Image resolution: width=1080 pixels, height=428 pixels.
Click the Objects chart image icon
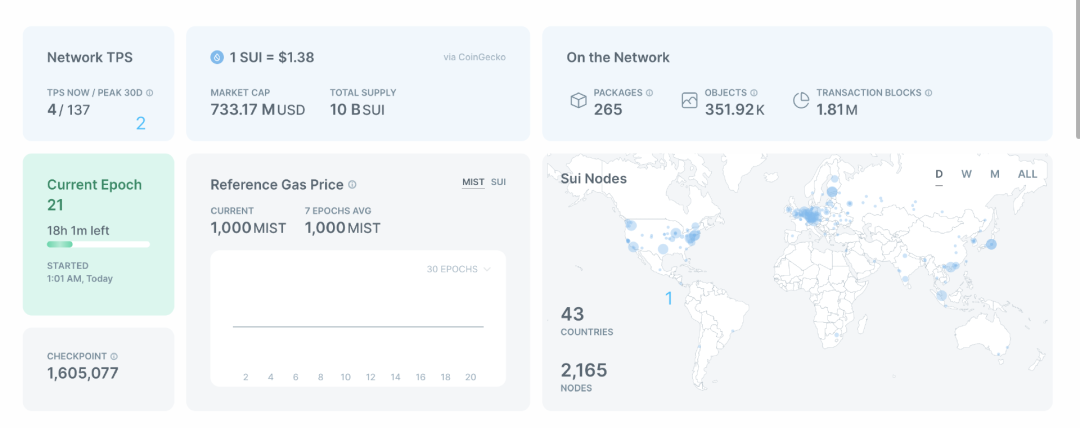689,101
